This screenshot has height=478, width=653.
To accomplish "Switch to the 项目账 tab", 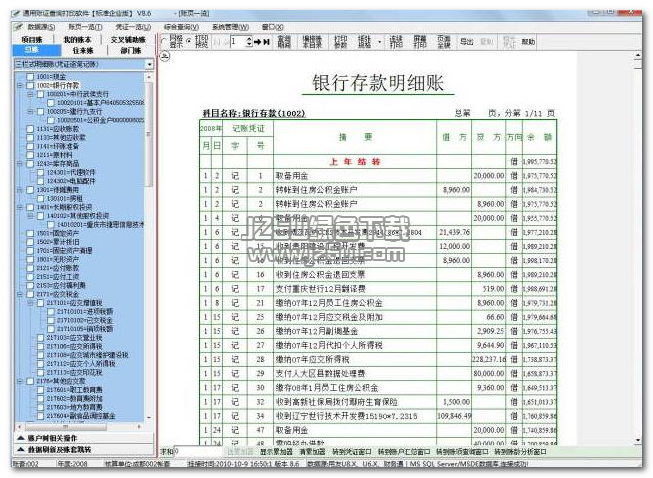I will pos(32,40).
